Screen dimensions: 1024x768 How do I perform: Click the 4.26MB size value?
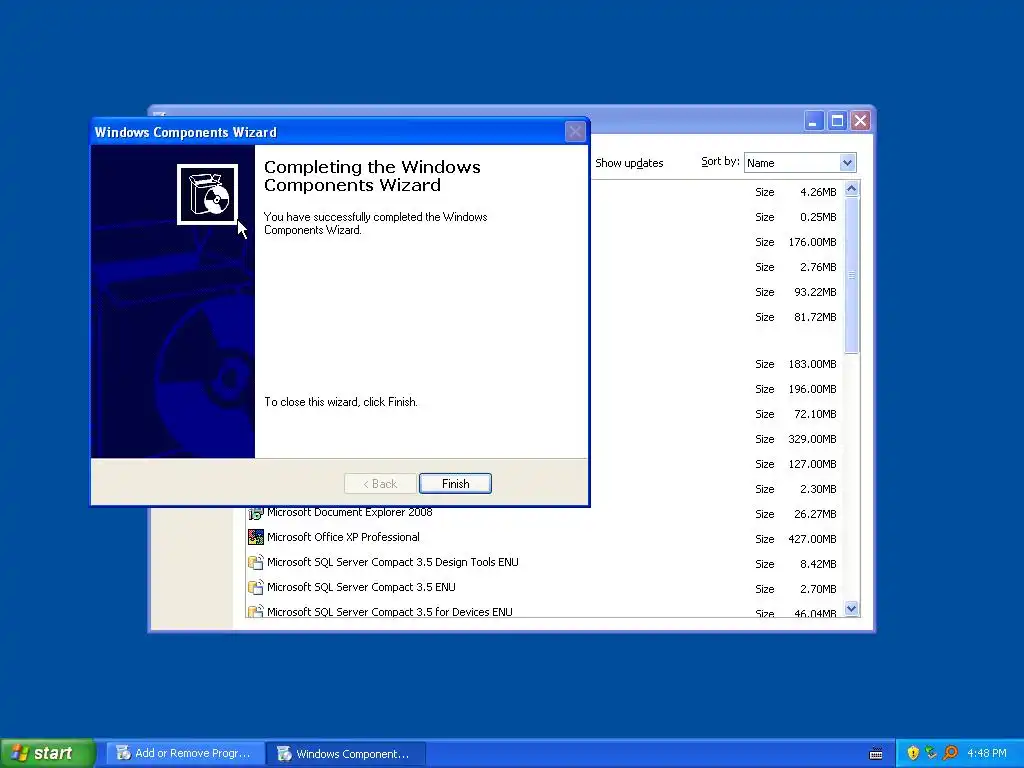pyautogui.click(x=818, y=192)
